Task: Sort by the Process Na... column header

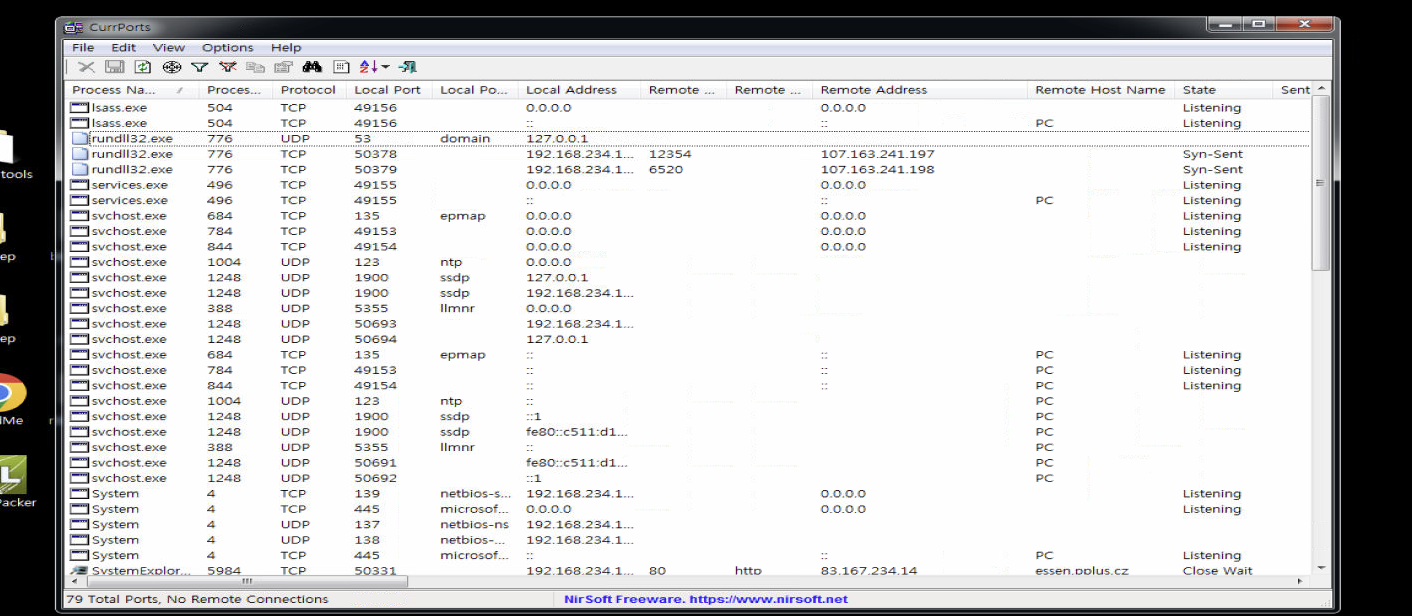Action: pyautogui.click(x=133, y=90)
